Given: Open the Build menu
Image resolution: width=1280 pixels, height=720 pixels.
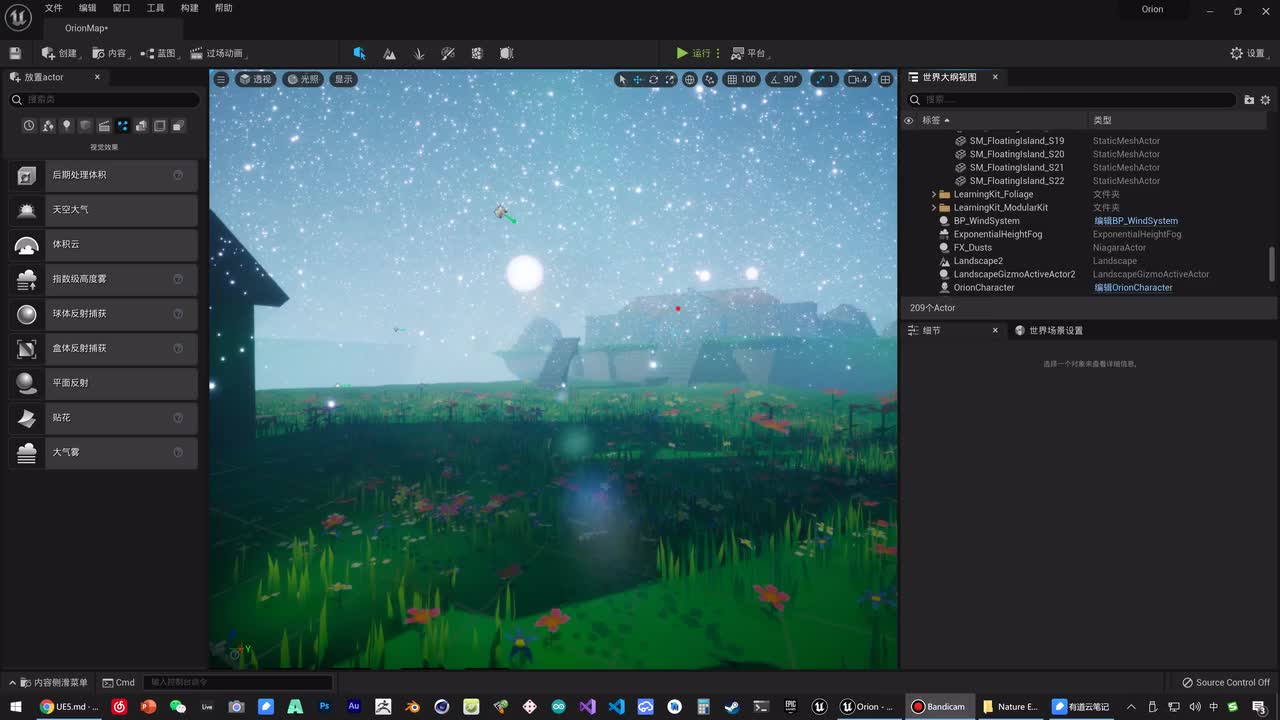Looking at the screenshot, I should [x=189, y=8].
